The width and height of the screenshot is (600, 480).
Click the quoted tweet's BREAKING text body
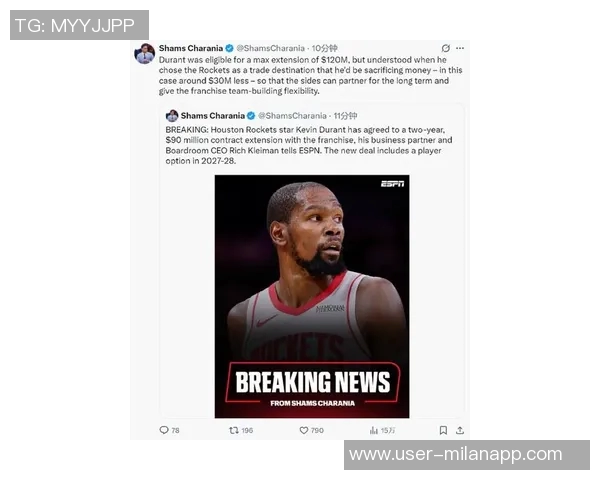coord(309,145)
